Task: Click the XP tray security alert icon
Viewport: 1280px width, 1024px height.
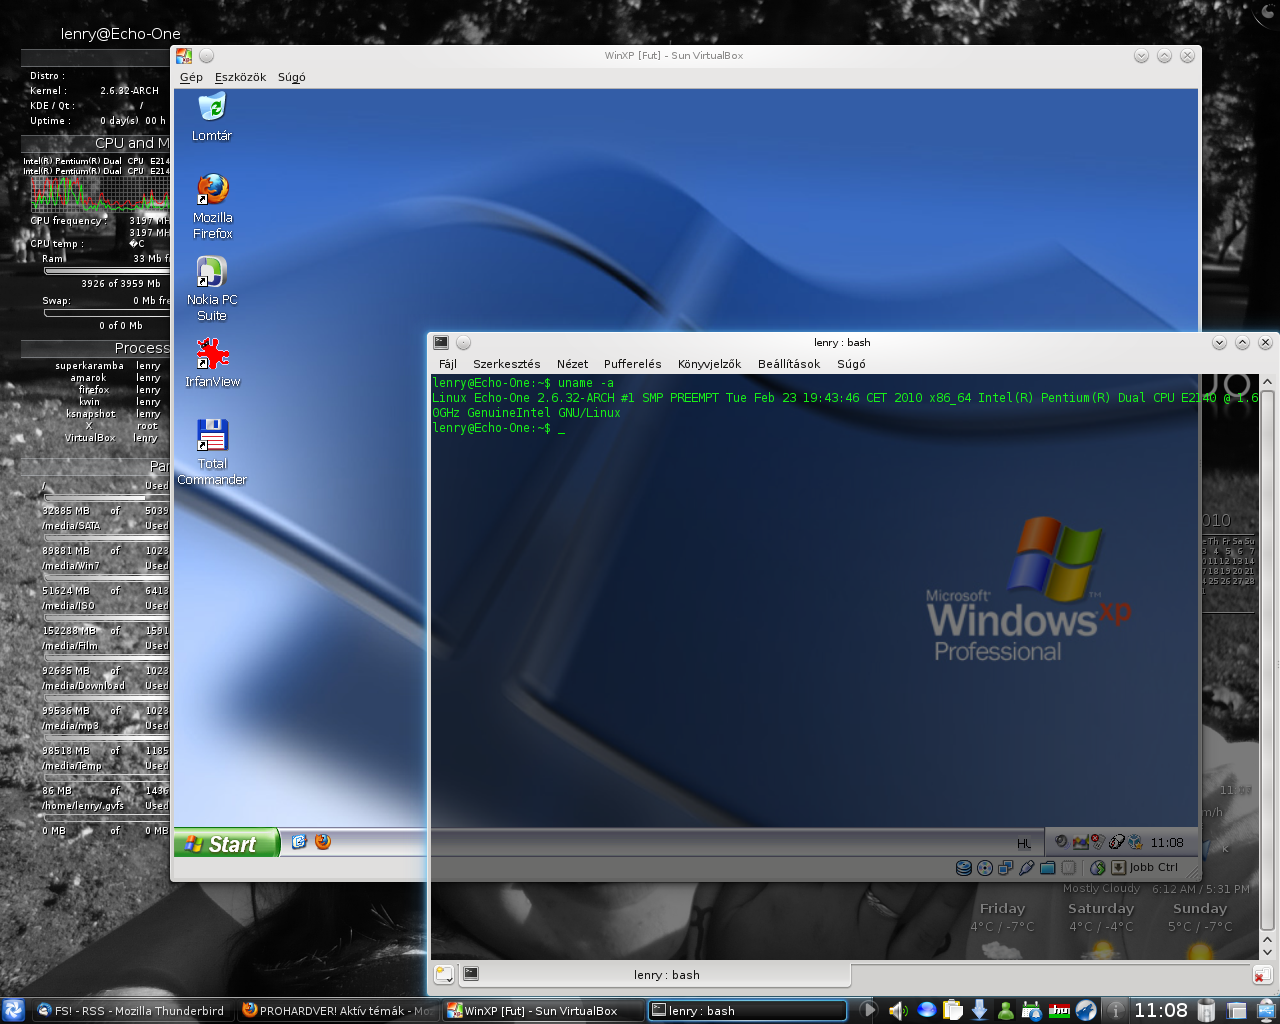Action: click(1096, 842)
